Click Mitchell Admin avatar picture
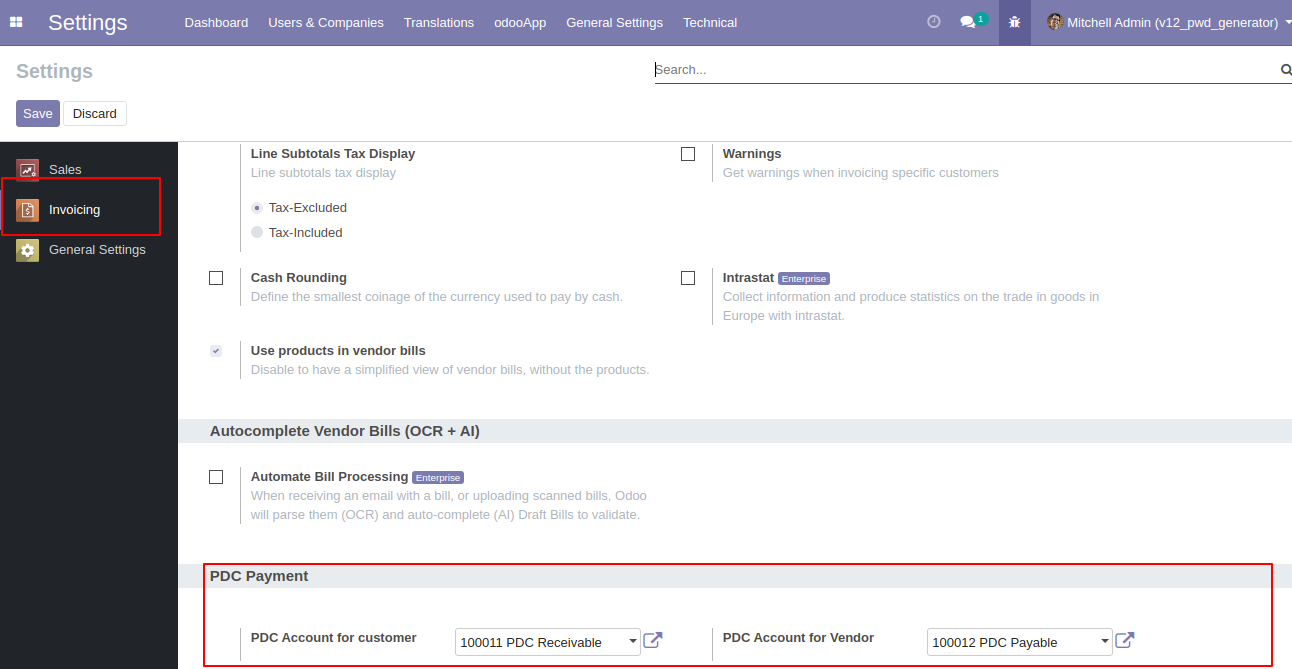Viewport: 1292px width, 669px height. pos(1055,21)
